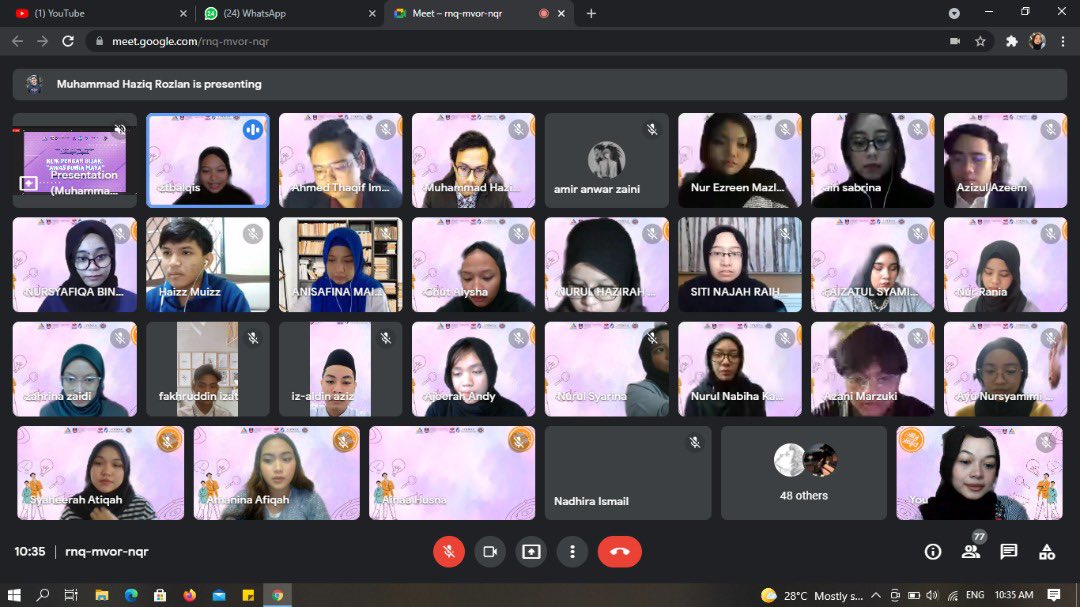Open volume control in system tray
Image resolution: width=1080 pixels, height=607 pixels.
coord(933,595)
